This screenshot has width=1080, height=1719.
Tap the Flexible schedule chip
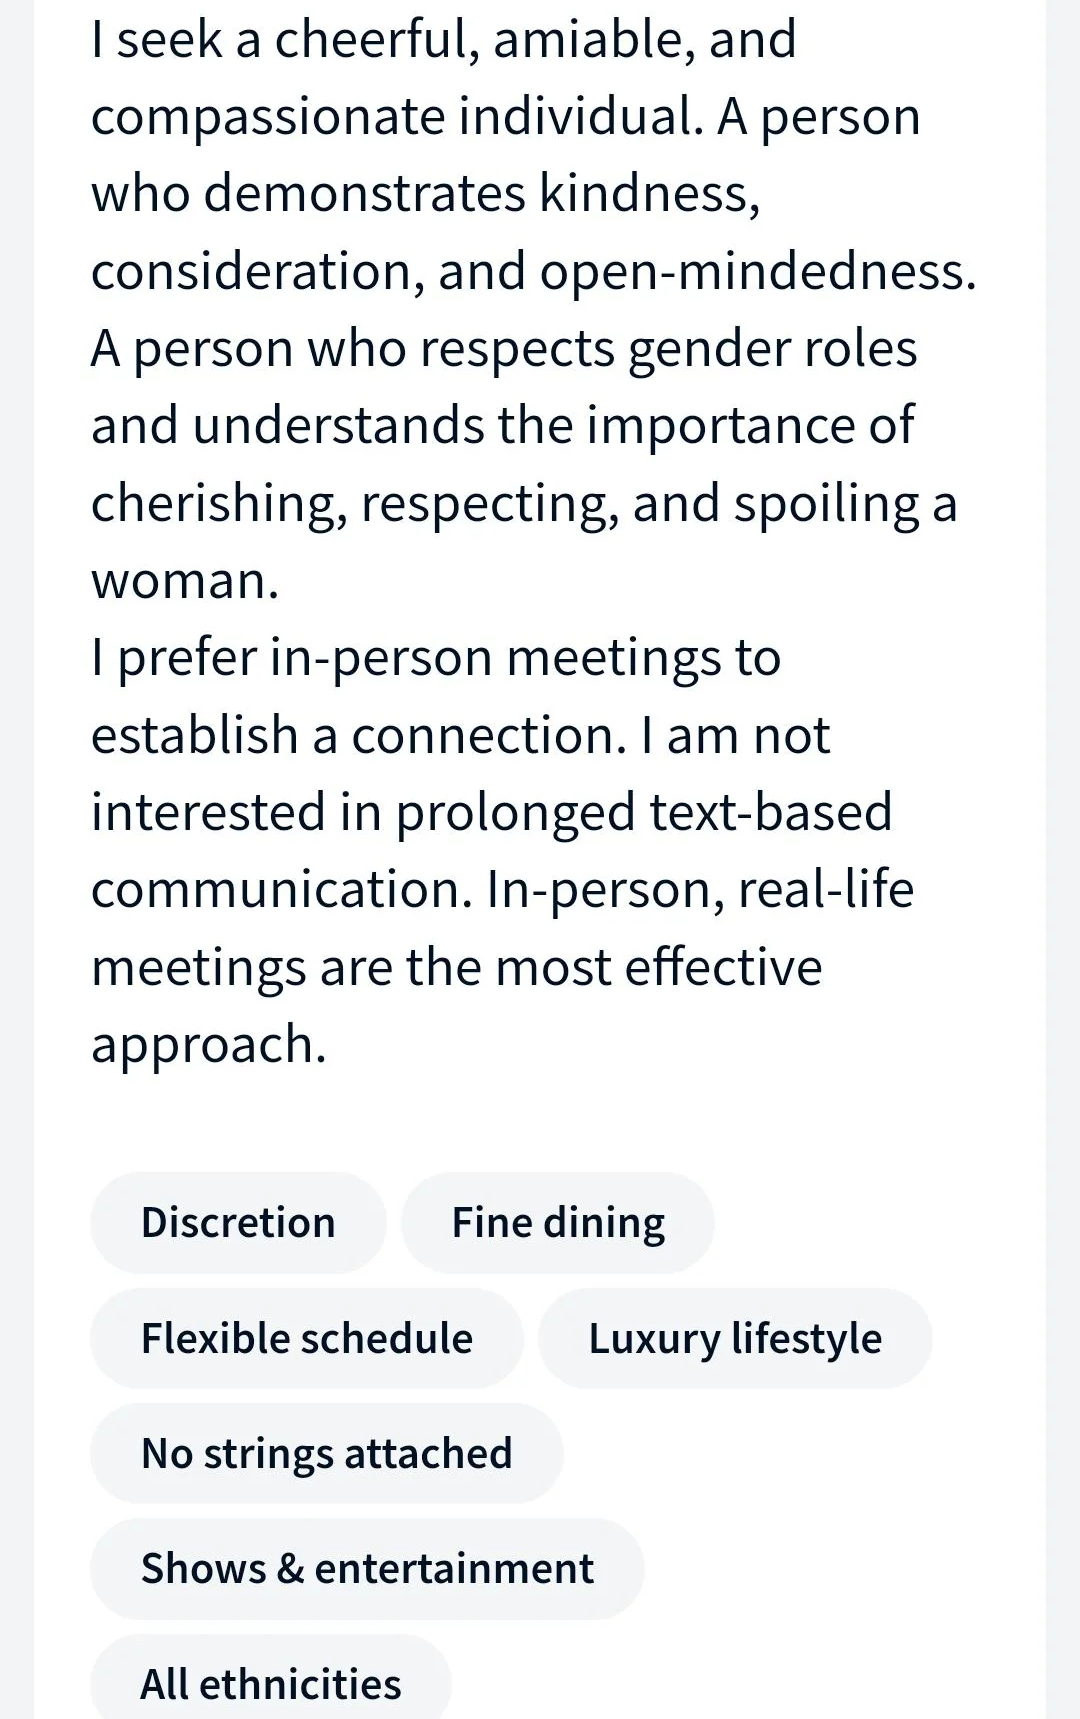pos(307,1338)
